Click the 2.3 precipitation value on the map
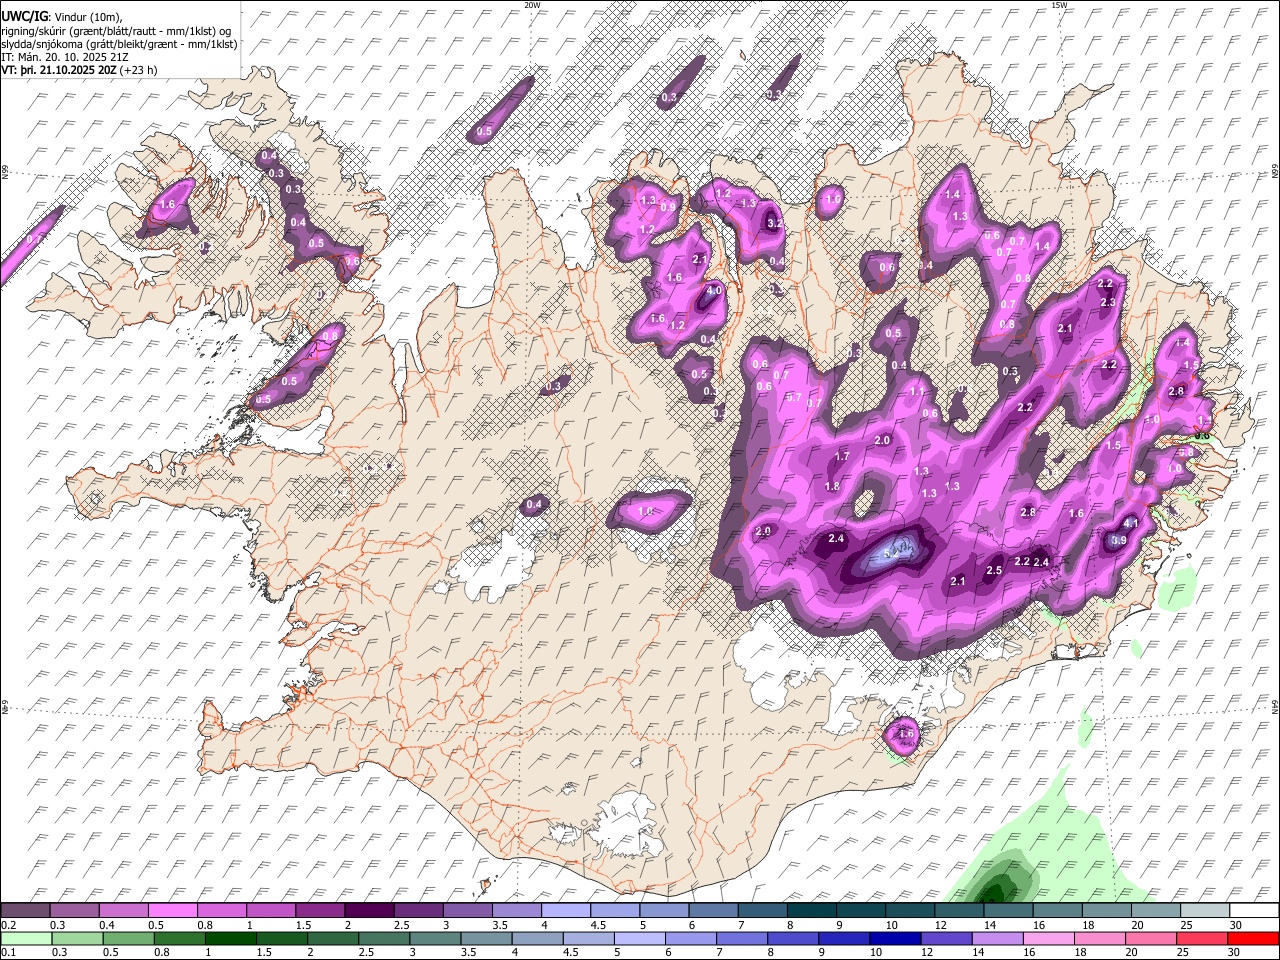Screen dimensions: 1280x960 click(x=1107, y=302)
